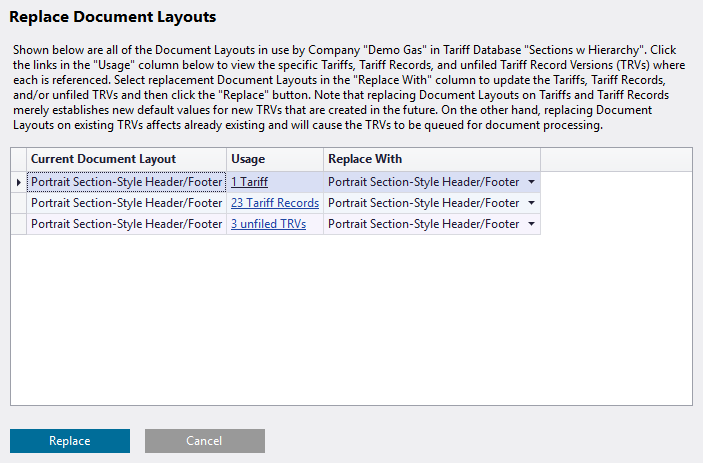The width and height of the screenshot is (703, 463).
Task: Open the 23 Tariff Records link
Action: (x=275, y=203)
